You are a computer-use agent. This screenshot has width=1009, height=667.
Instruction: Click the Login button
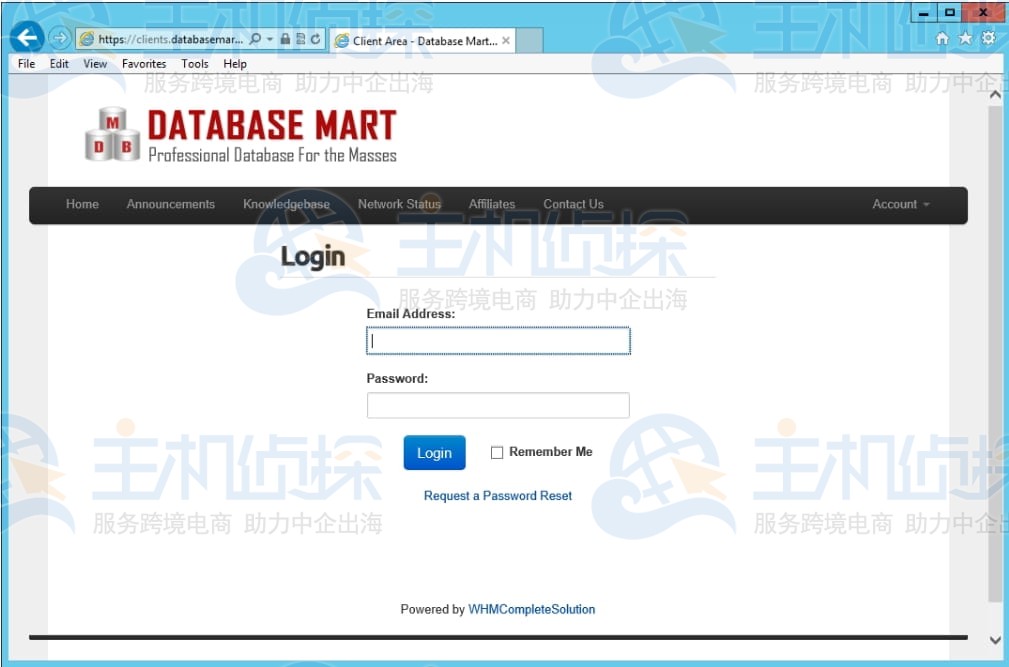coord(434,452)
